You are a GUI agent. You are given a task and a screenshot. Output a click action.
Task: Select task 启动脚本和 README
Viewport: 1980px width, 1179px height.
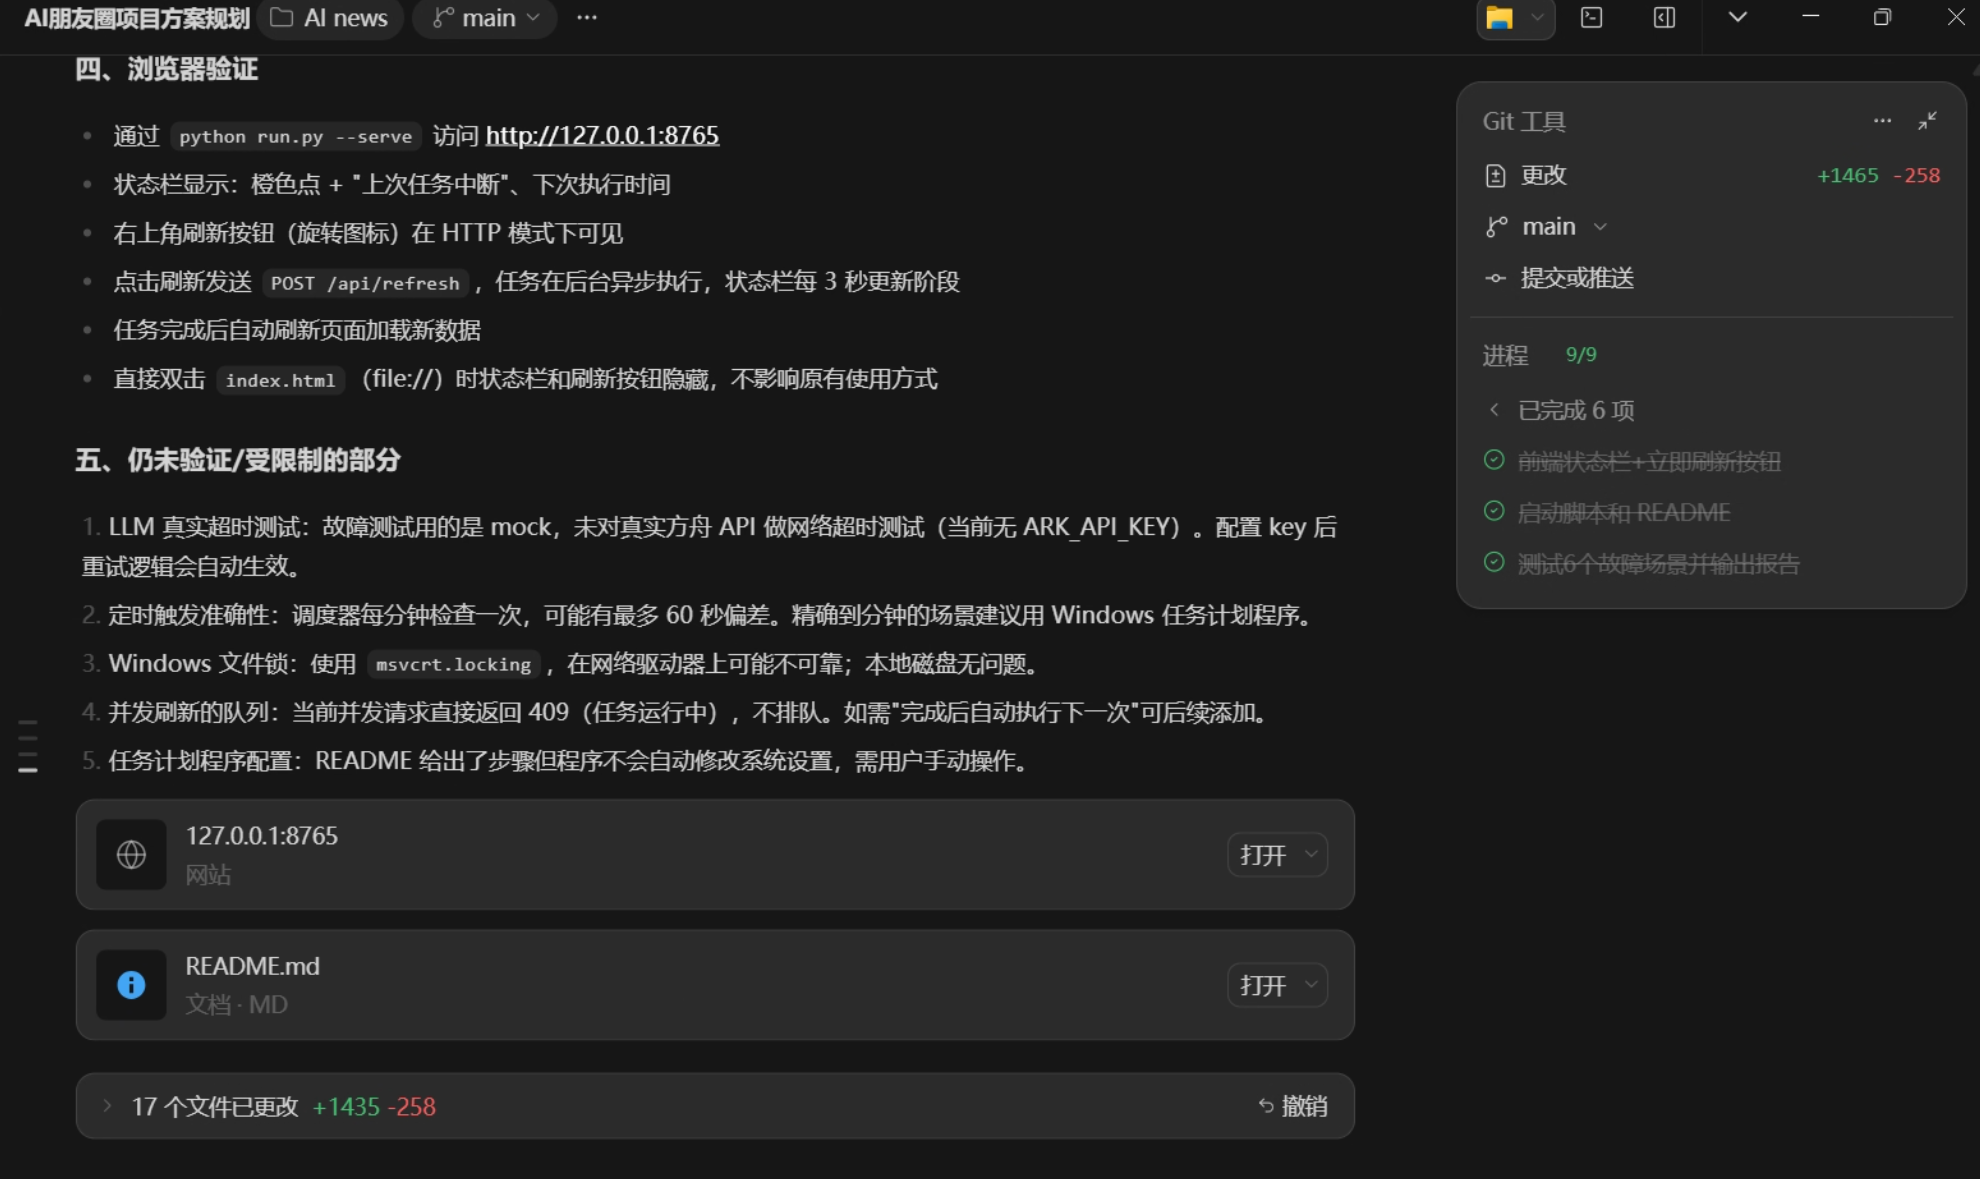pyautogui.click(x=1624, y=512)
